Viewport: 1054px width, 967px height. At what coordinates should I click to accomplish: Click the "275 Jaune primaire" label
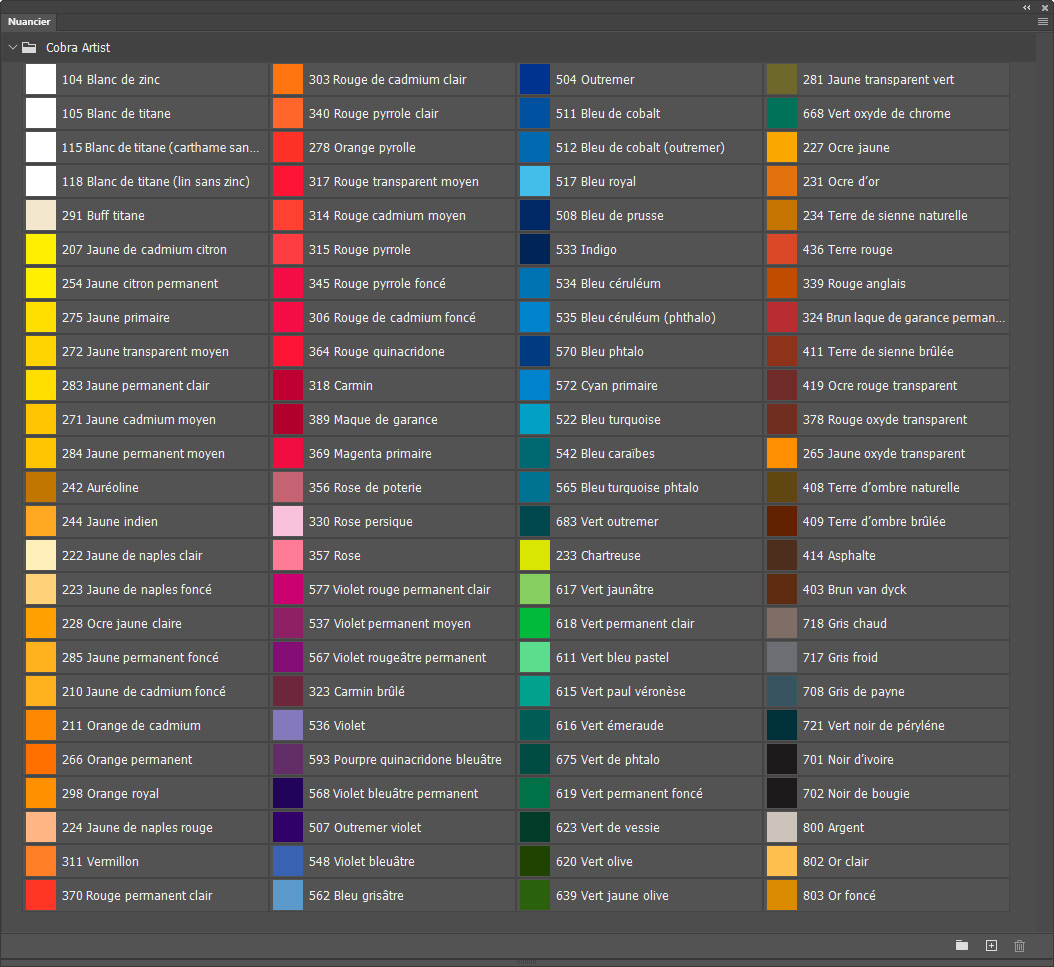point(116,318)
